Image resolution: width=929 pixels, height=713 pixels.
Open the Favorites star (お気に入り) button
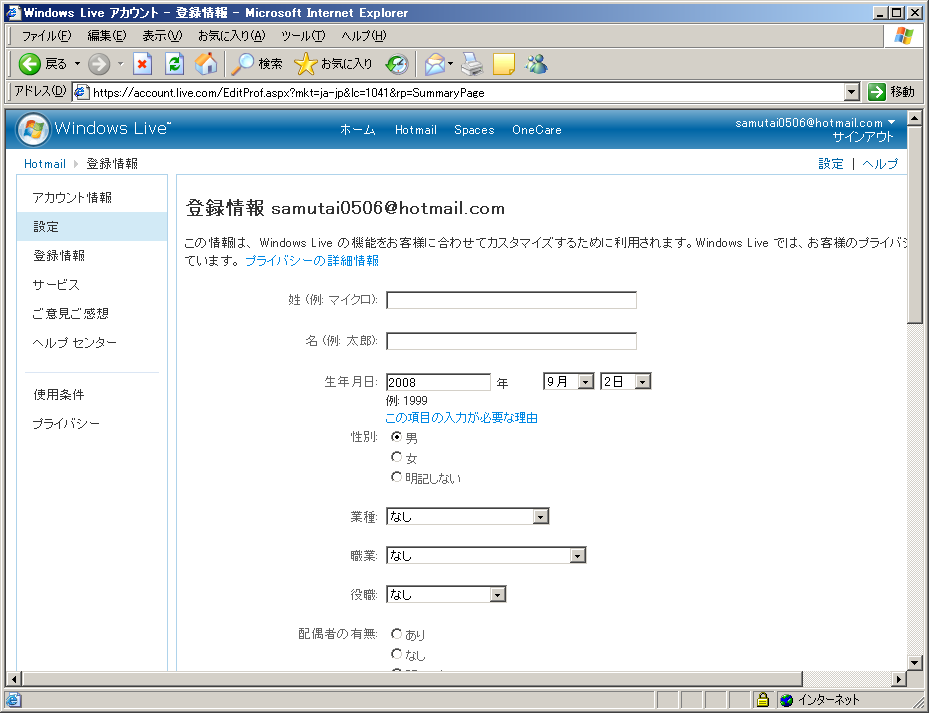(x=333, y=64)
